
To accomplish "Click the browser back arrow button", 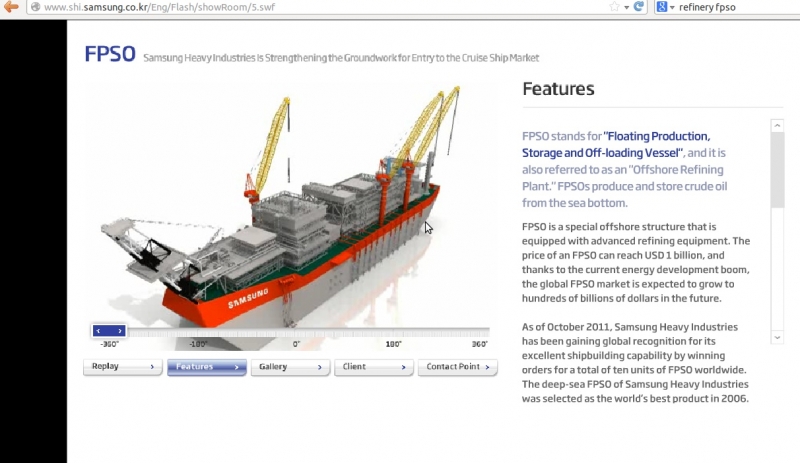I will coord(10,7).
